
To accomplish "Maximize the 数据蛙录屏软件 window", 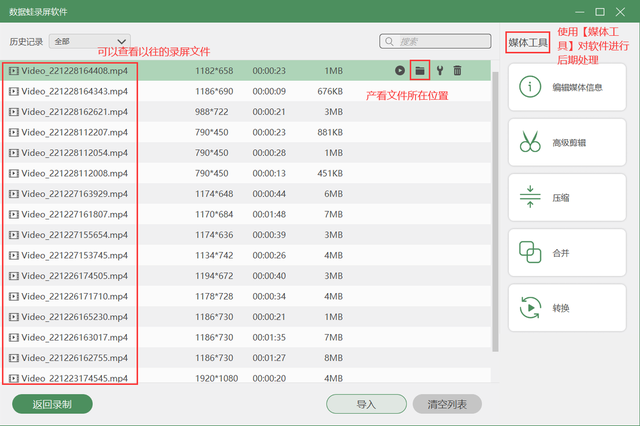I will (600, 12).
